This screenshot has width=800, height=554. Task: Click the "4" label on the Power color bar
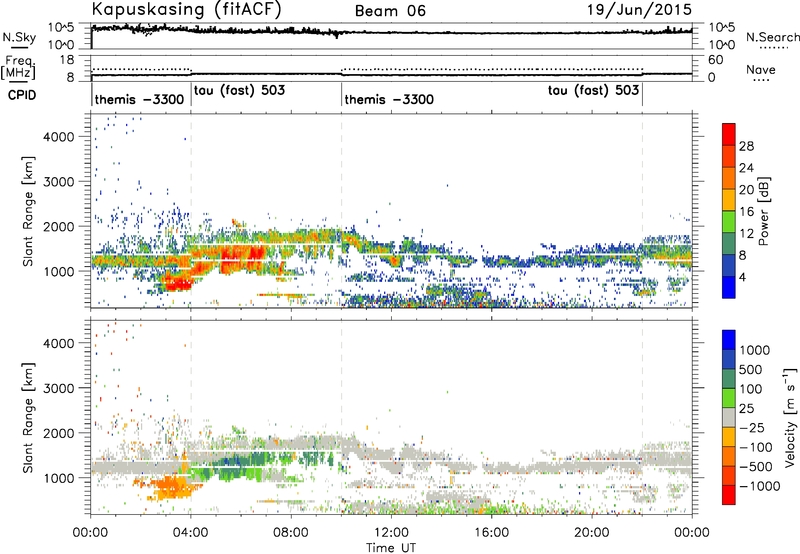point(742,278)
